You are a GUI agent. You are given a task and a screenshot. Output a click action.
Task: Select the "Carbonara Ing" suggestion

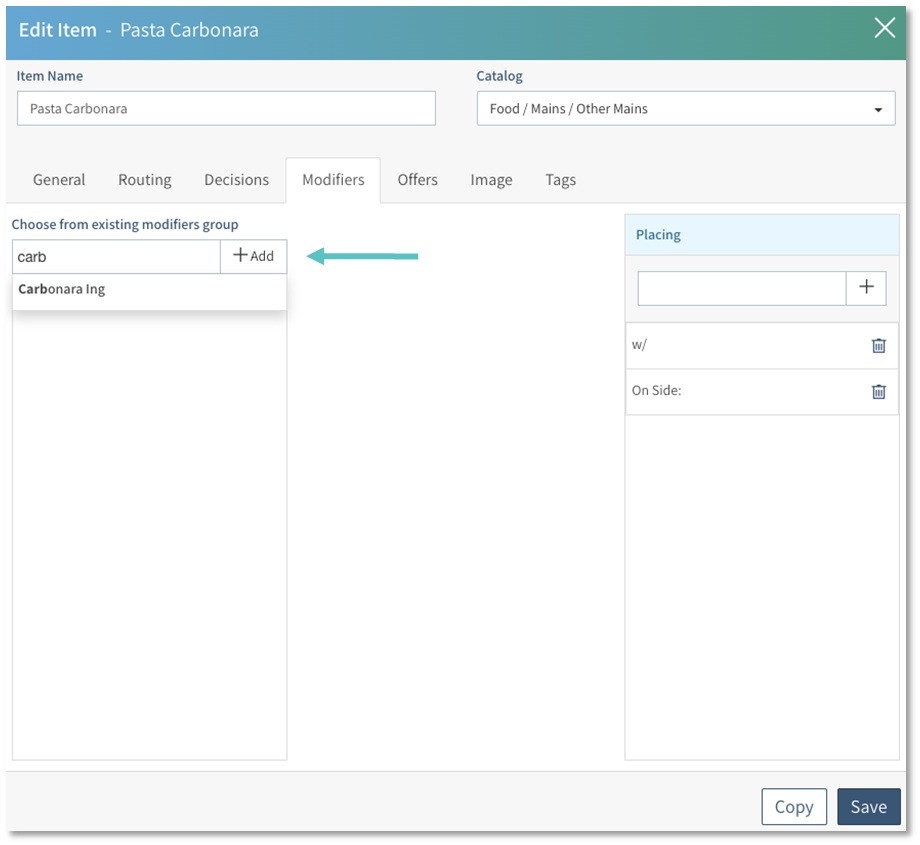coord(62,289)
